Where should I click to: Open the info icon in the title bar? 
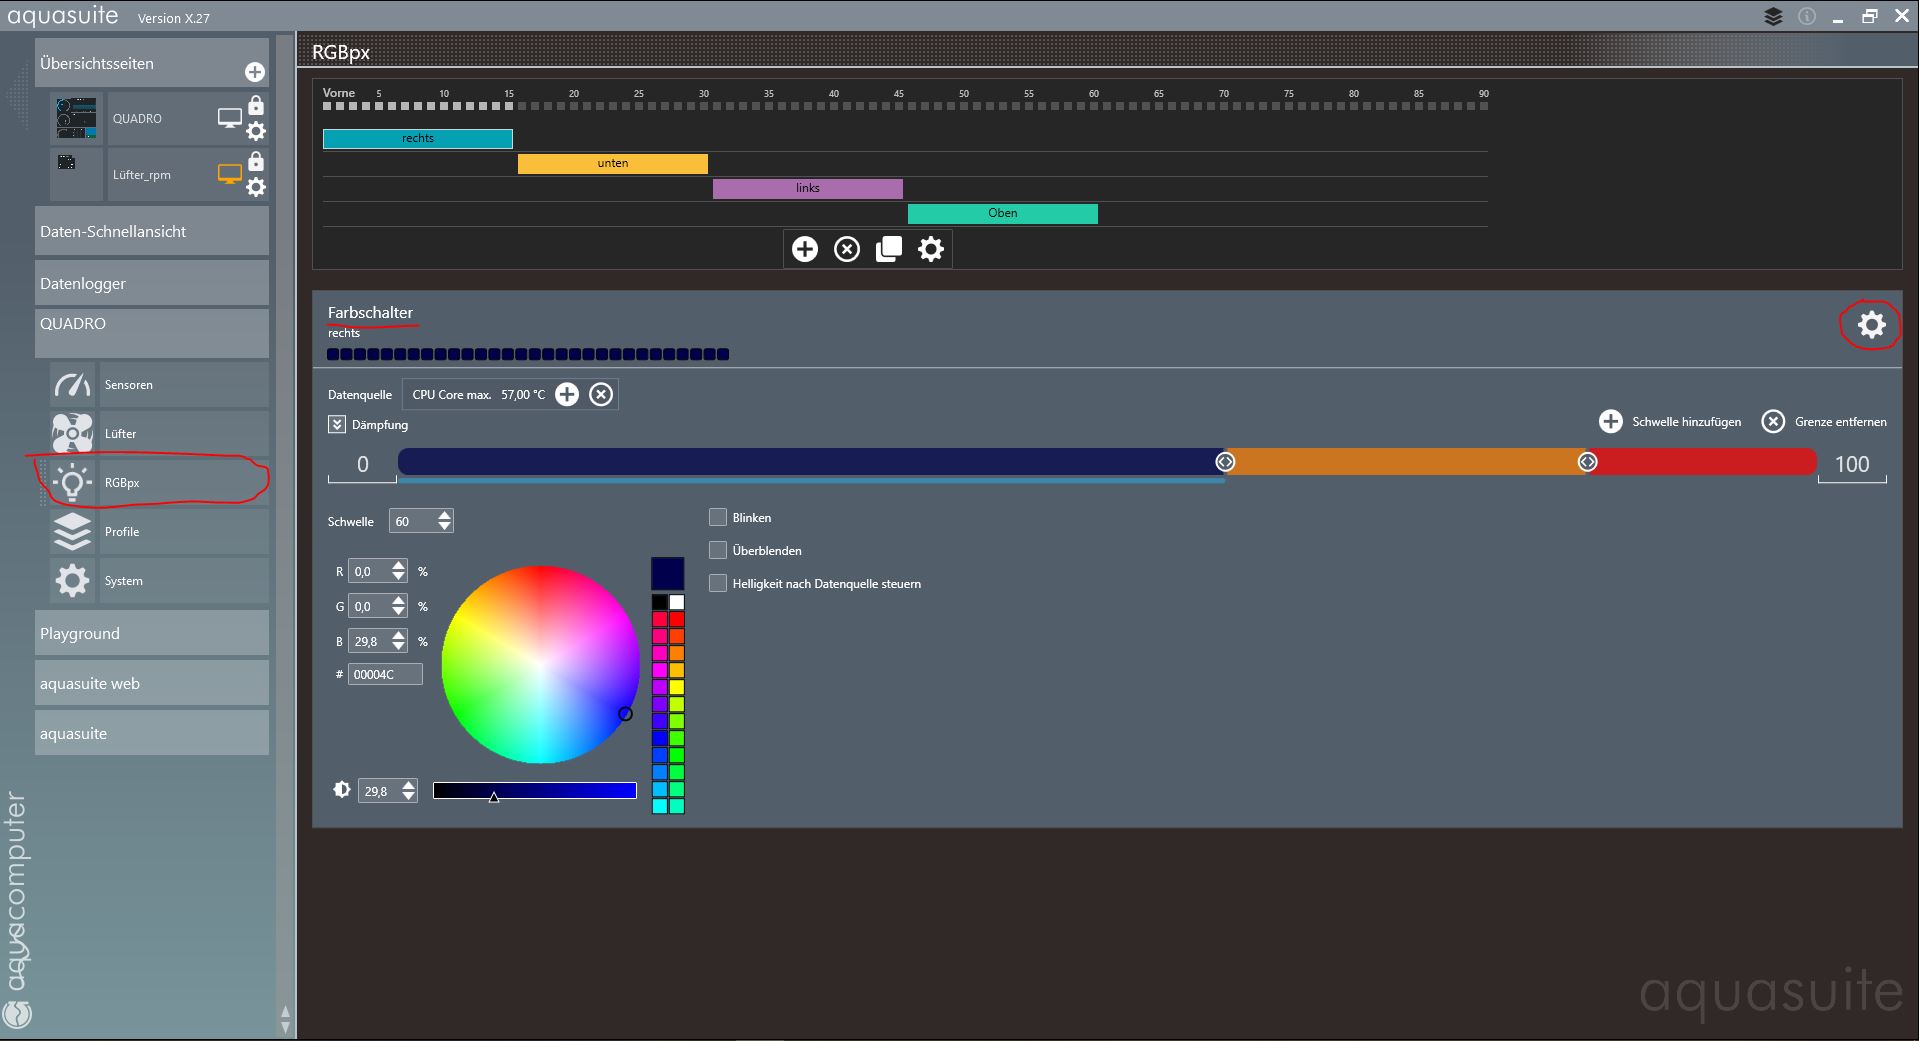coord(1807,17)
